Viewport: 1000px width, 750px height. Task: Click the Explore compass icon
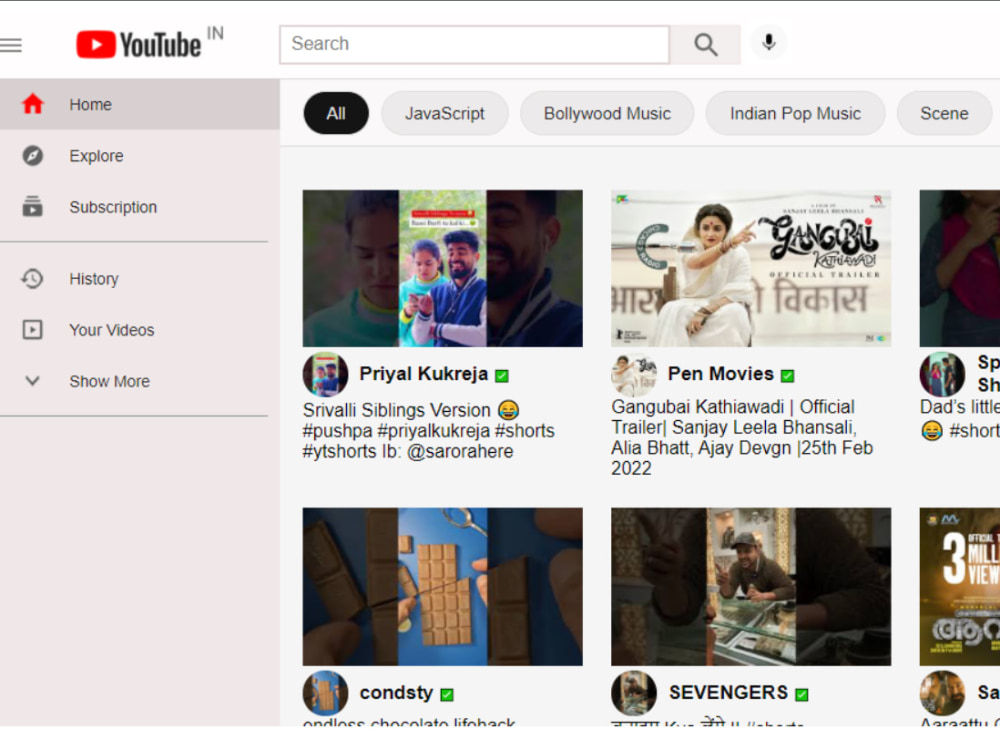(33, 156)
